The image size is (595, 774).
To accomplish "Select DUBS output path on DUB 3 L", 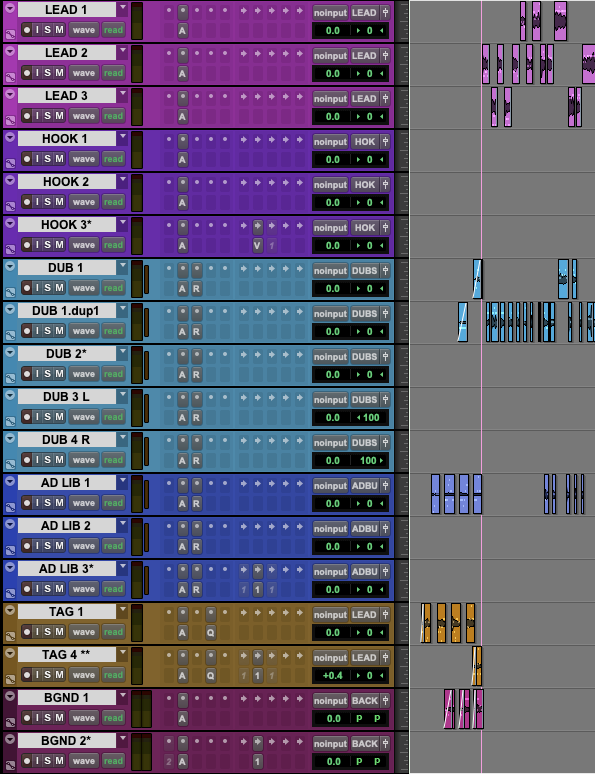I will coord(364,400).
